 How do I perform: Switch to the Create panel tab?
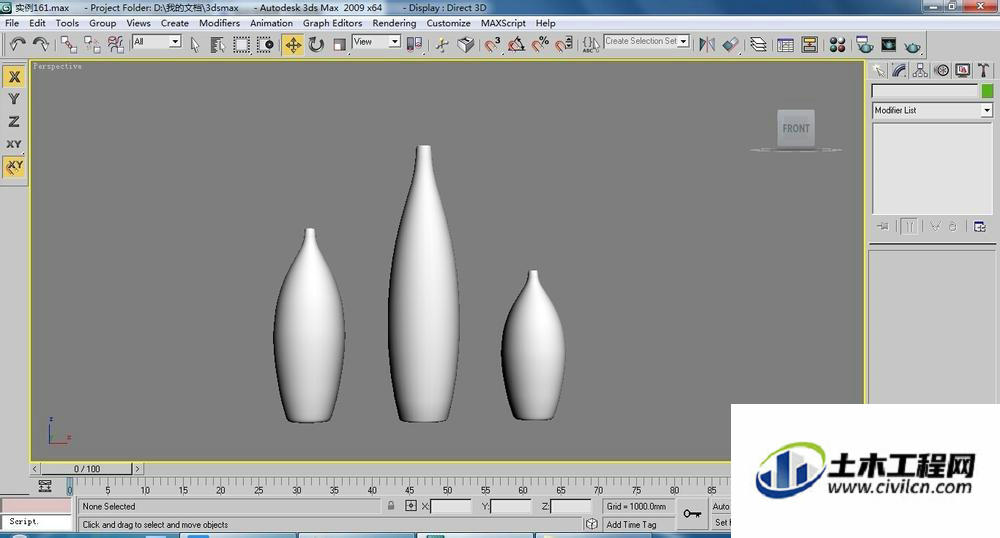coord(879,71)
